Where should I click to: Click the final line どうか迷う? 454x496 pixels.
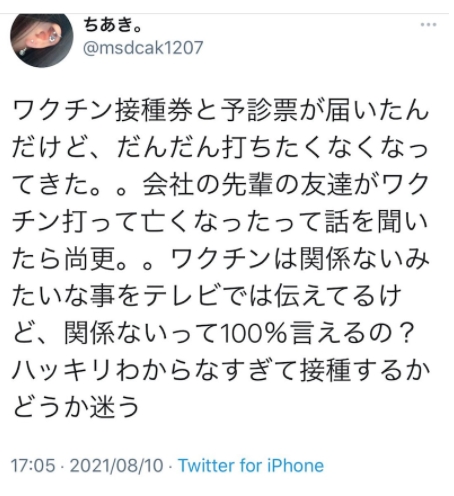[x=76, y=408]
